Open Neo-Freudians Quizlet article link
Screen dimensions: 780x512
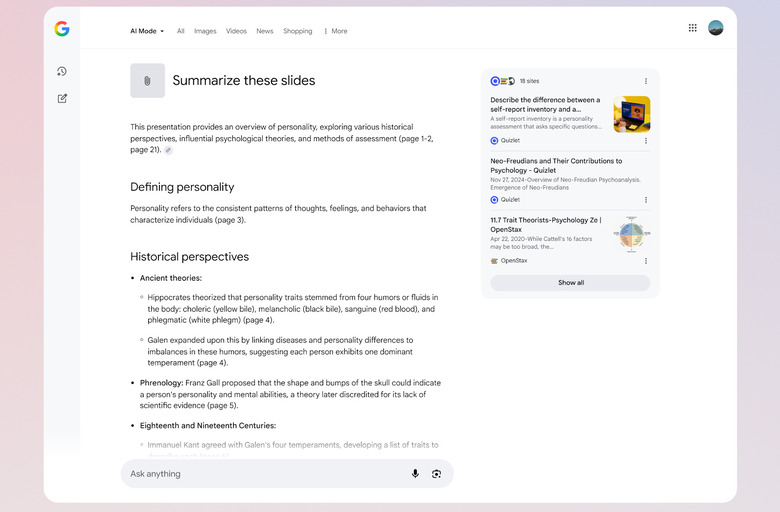click(556, 165)
